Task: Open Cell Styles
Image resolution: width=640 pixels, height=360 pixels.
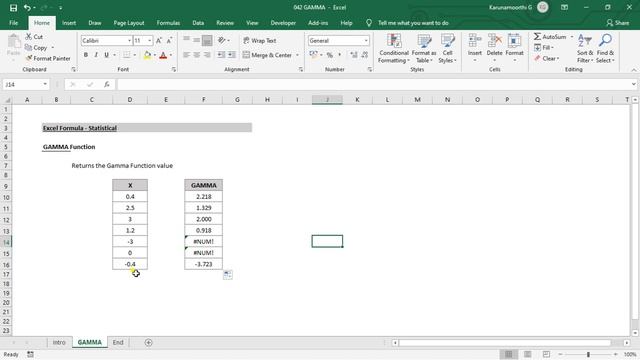Action: (447, 49)
